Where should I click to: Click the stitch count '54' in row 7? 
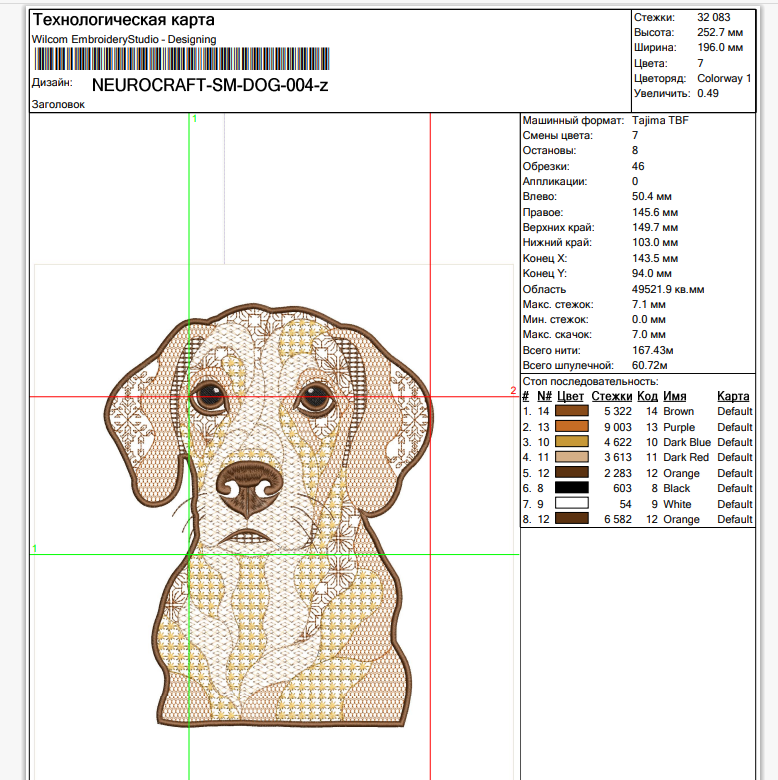(625, 504)
